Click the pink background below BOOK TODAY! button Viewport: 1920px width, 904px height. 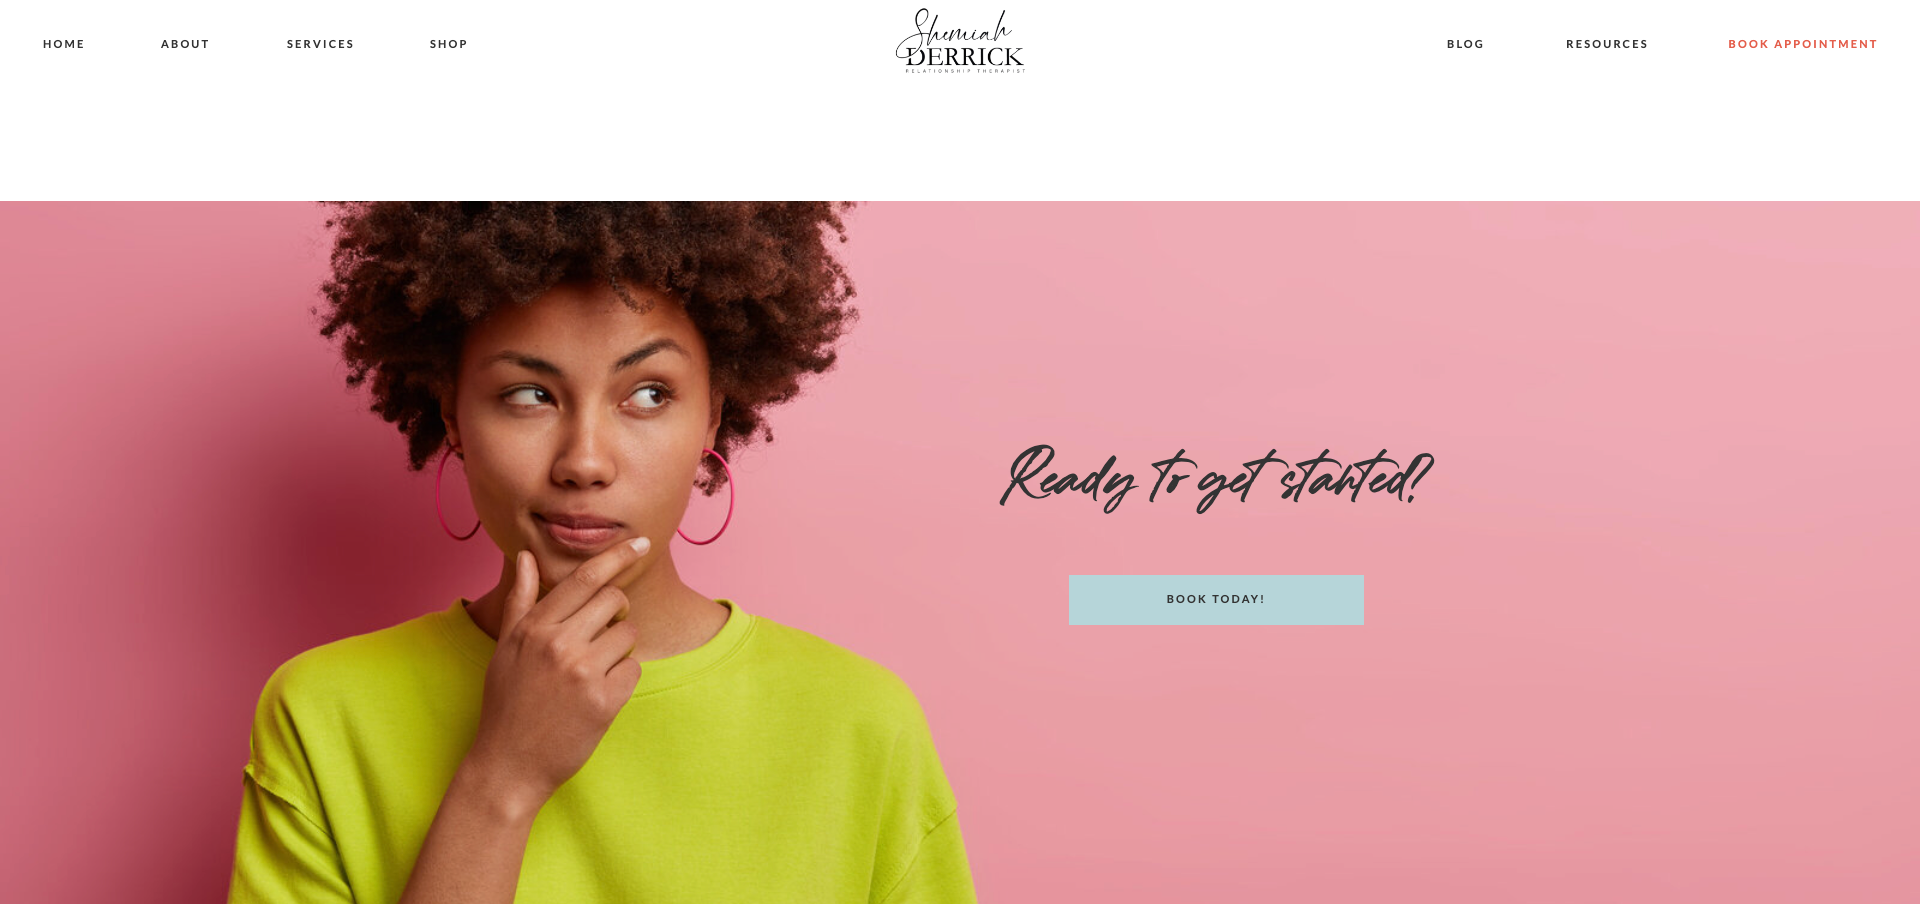[1216, 760]
